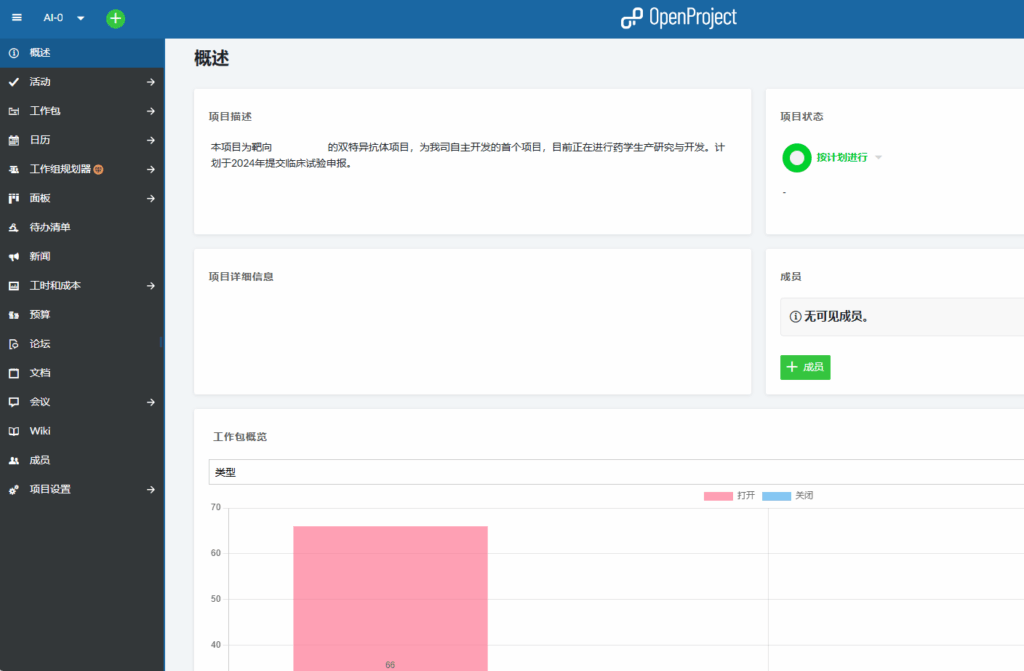Toggle the 打开 pink legend swatch
This screenshot has width=1024, height=671.
[718, 496]
